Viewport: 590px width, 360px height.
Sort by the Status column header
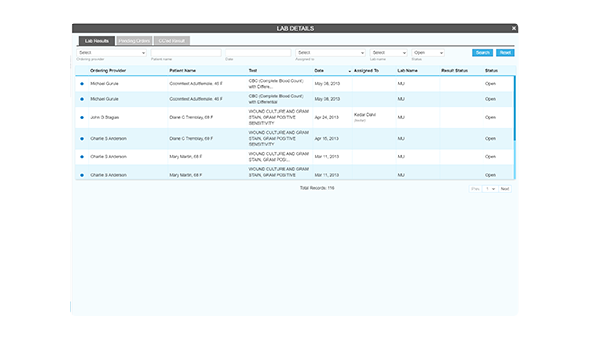click(x=491, y=70)
